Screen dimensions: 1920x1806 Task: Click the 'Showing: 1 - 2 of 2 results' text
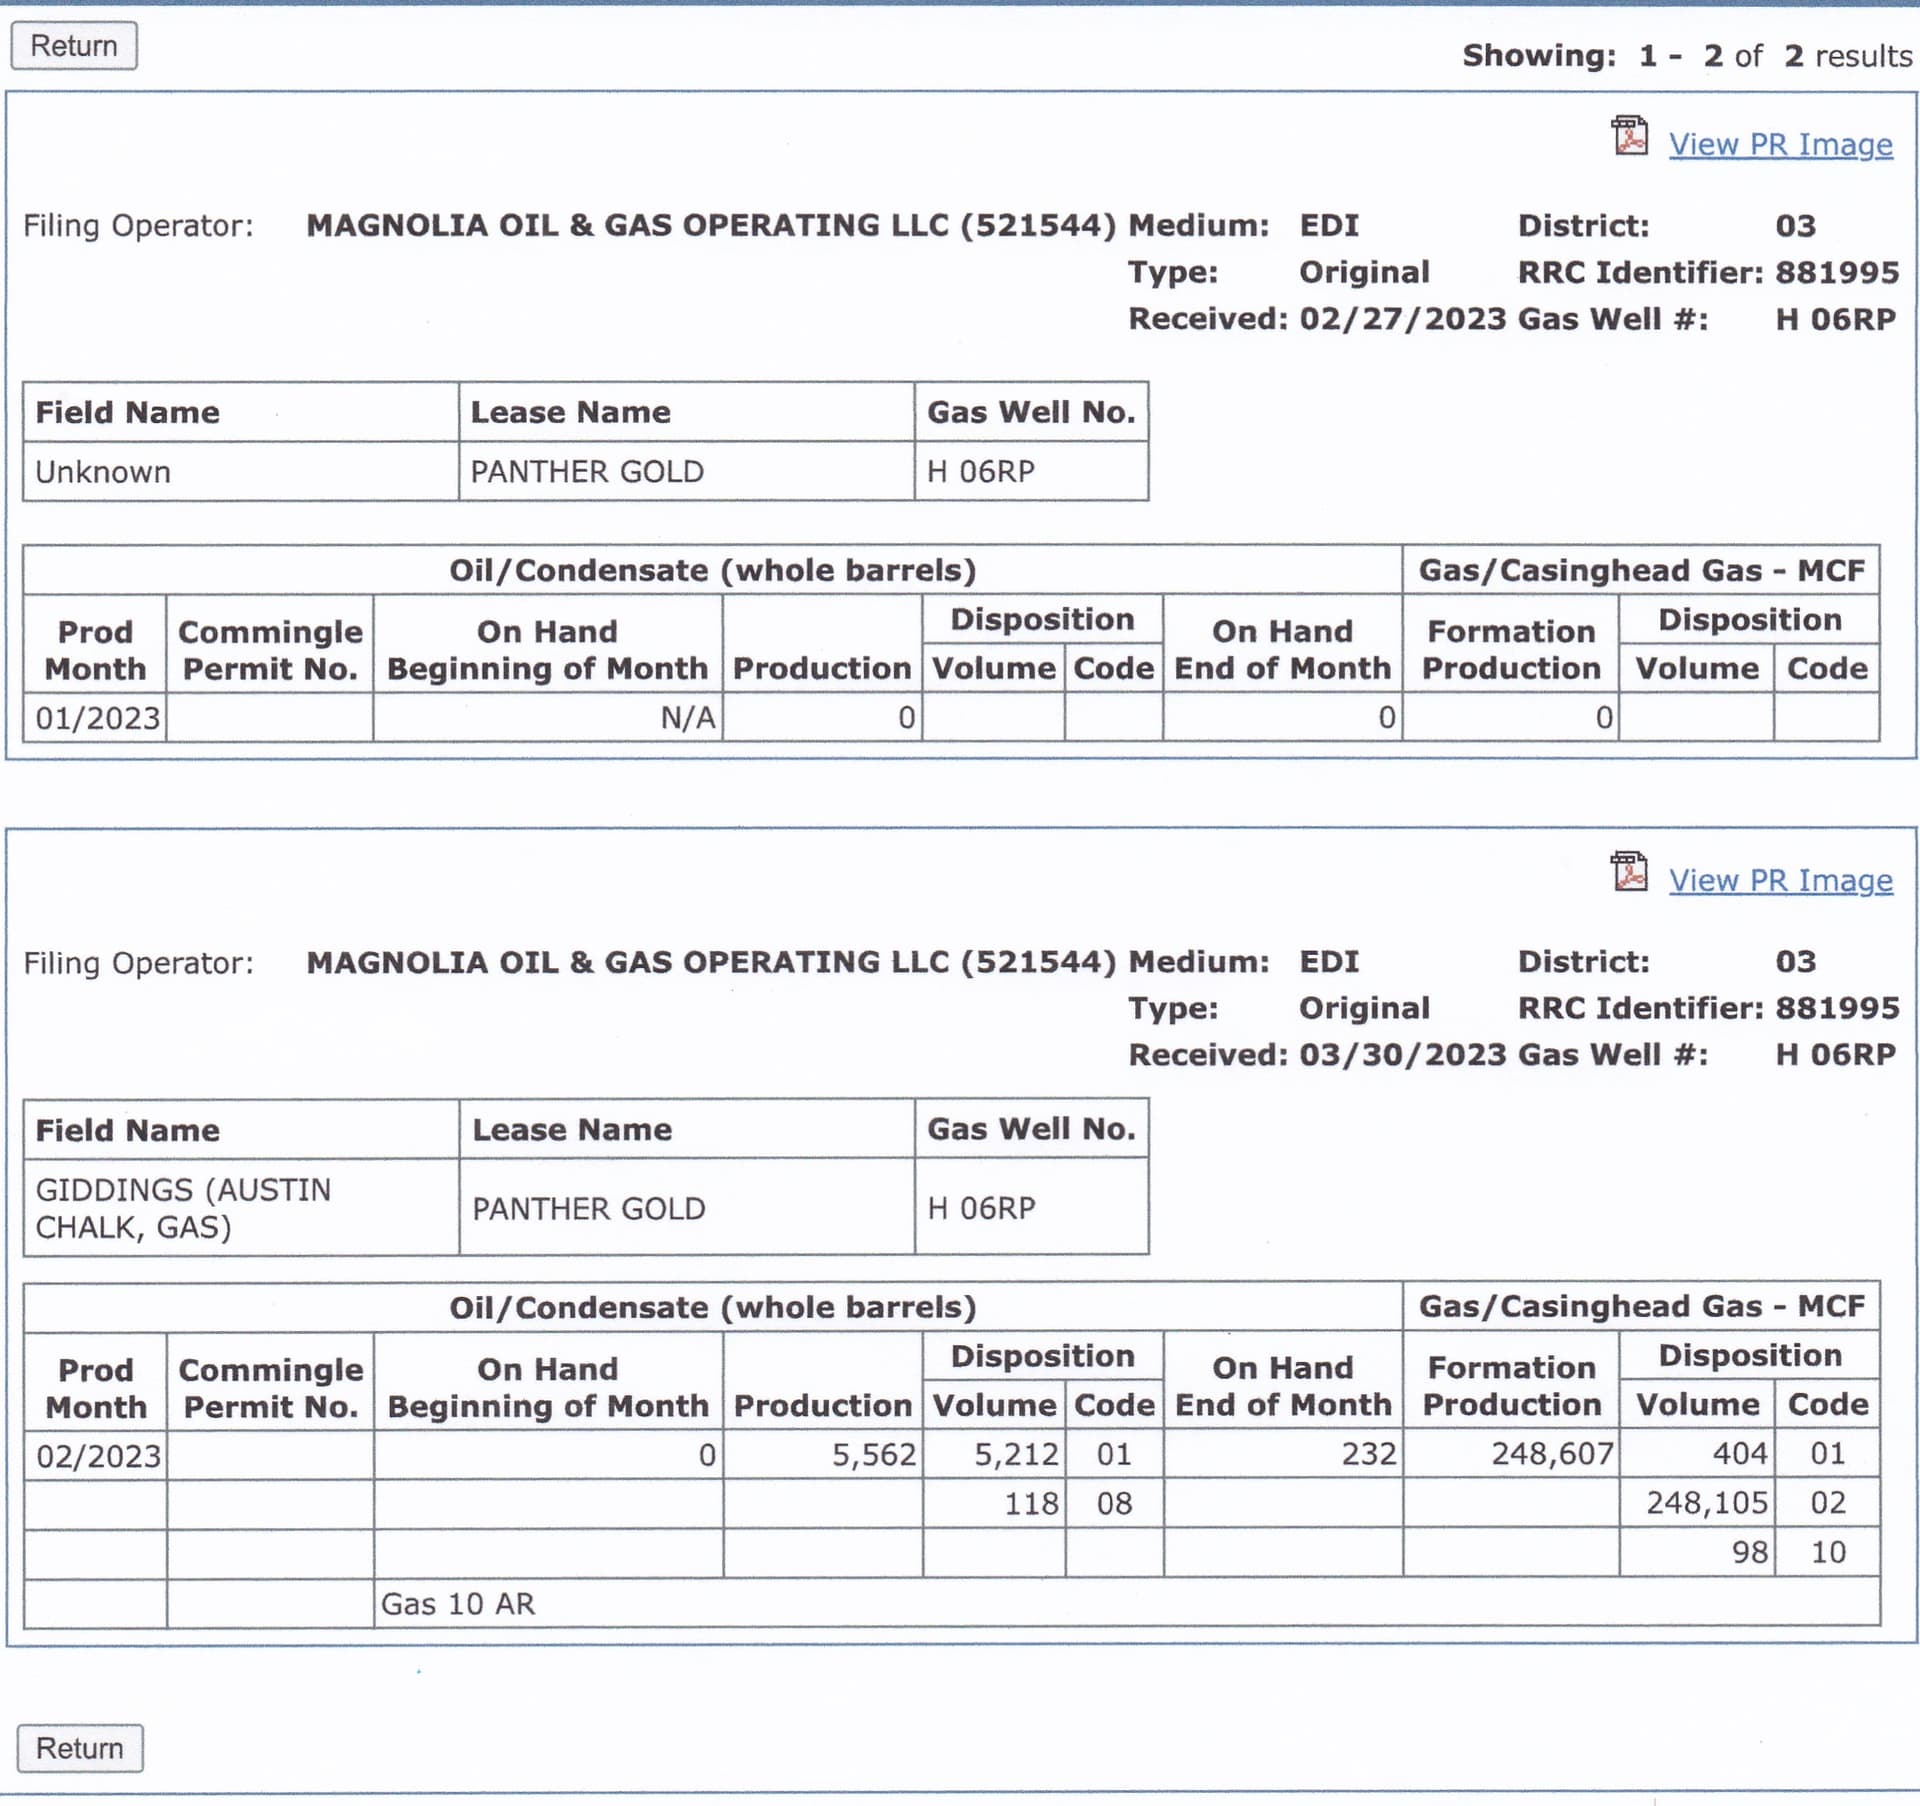(x=1687, y=56)
